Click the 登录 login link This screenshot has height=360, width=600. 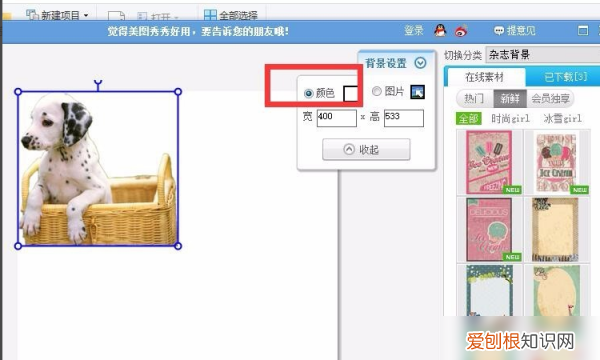click(x=414, y=31)
